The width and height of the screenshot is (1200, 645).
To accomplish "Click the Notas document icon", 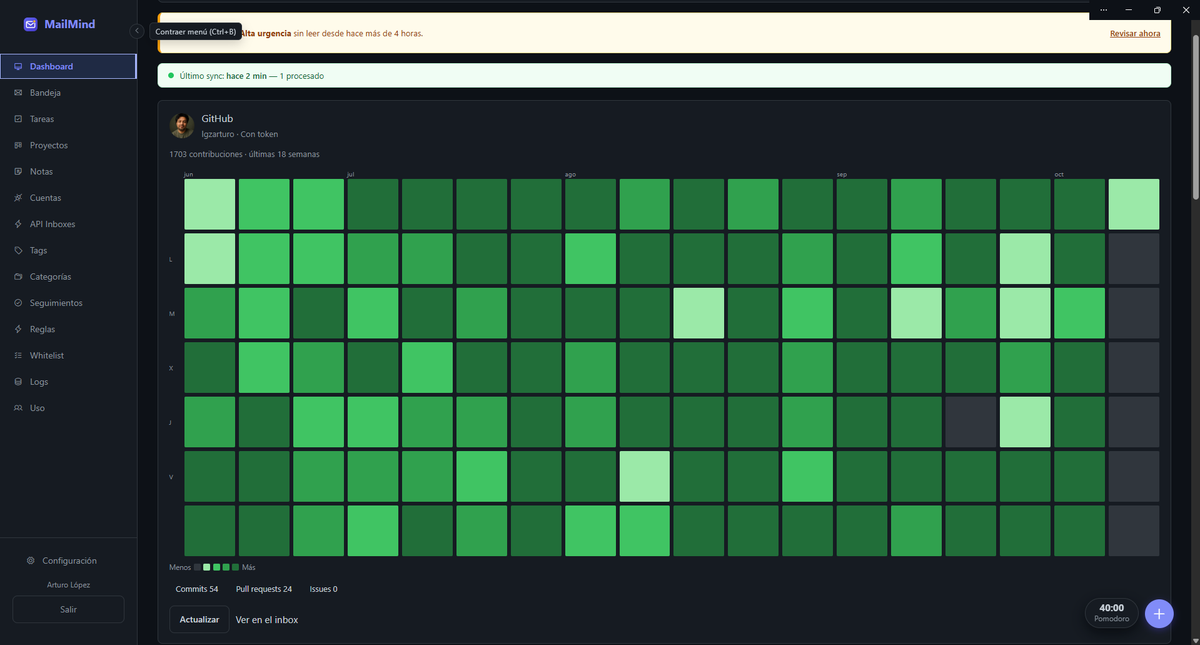I will tap(18, 172).
